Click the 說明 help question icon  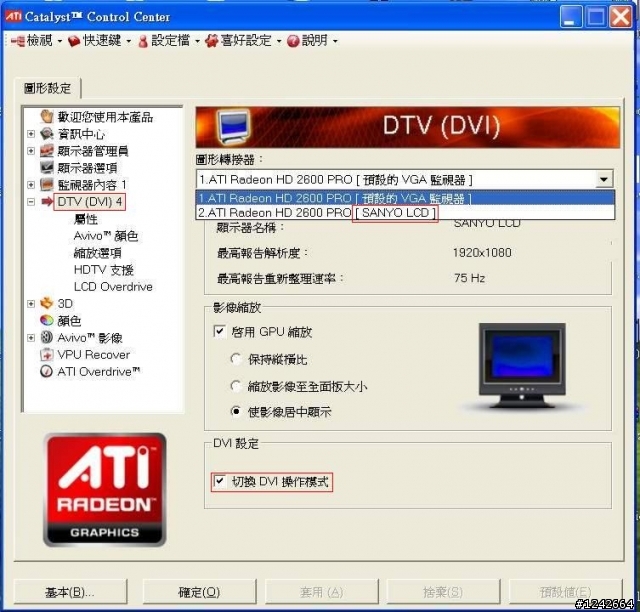tap(293, 41)
